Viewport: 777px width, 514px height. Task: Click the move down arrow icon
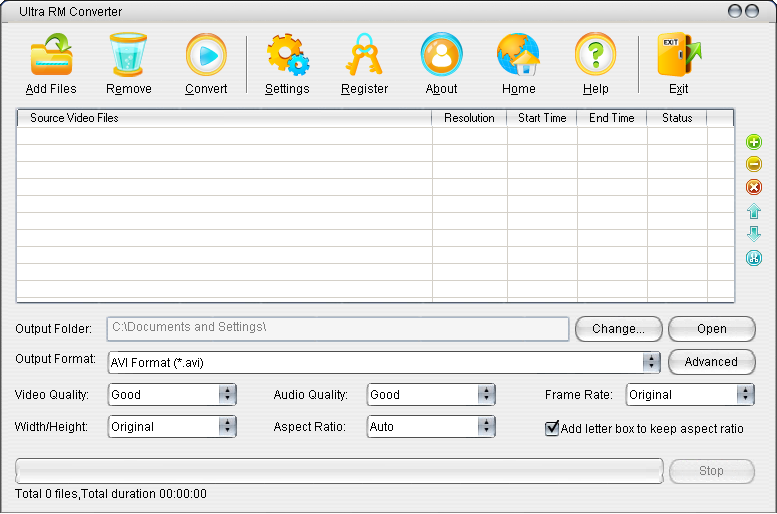tap(754, 234)
